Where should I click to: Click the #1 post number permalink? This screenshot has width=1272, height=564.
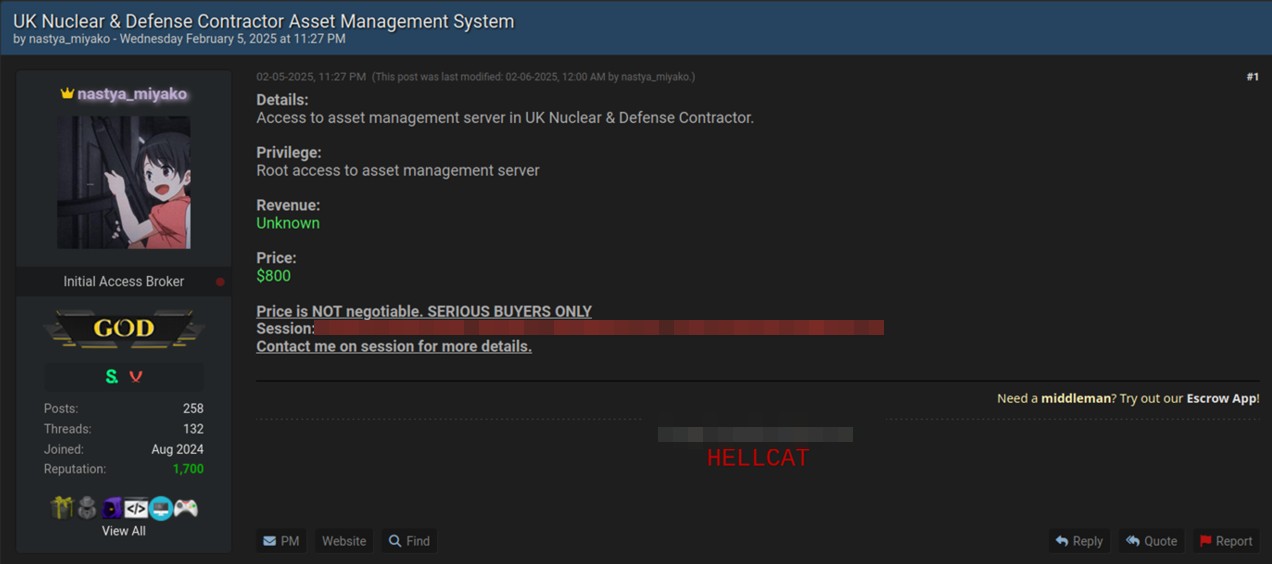coord(1252,77)
